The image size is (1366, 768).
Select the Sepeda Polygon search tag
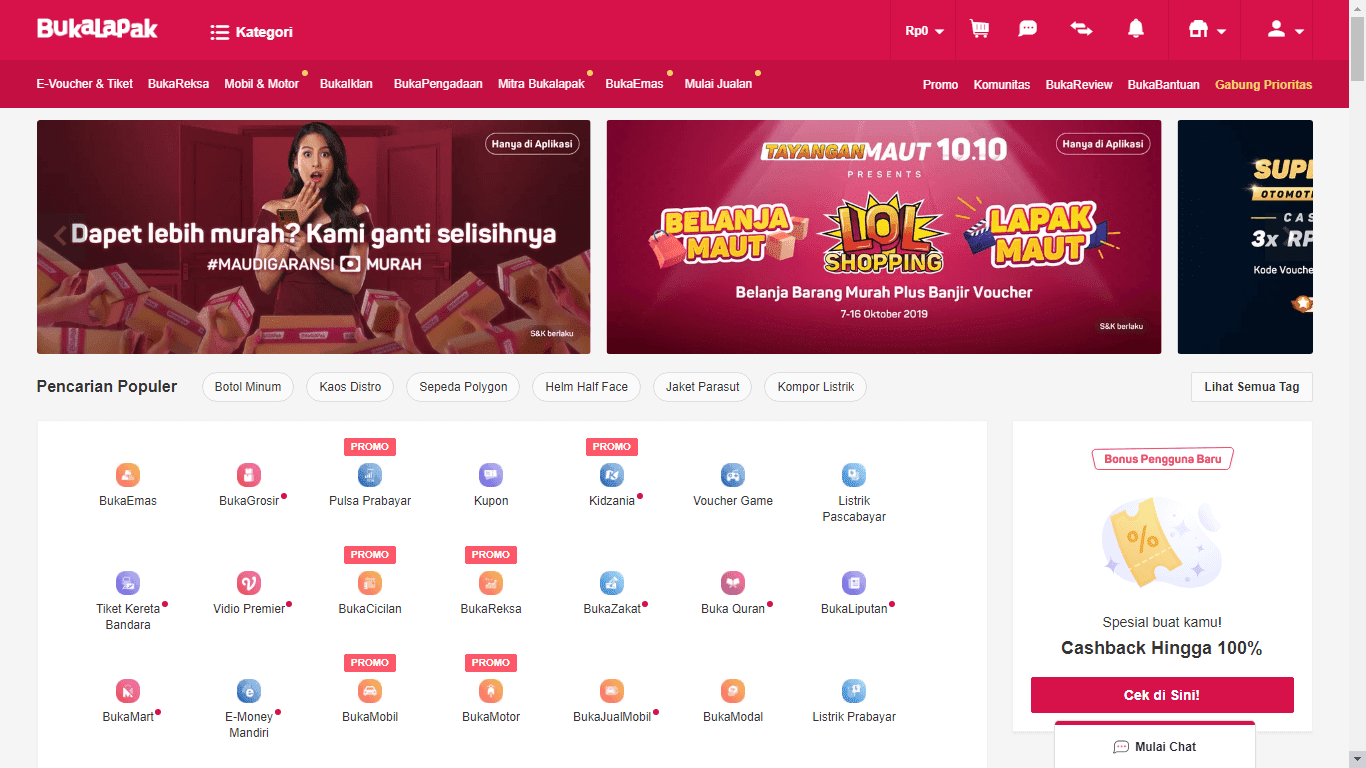coord(463,387)
